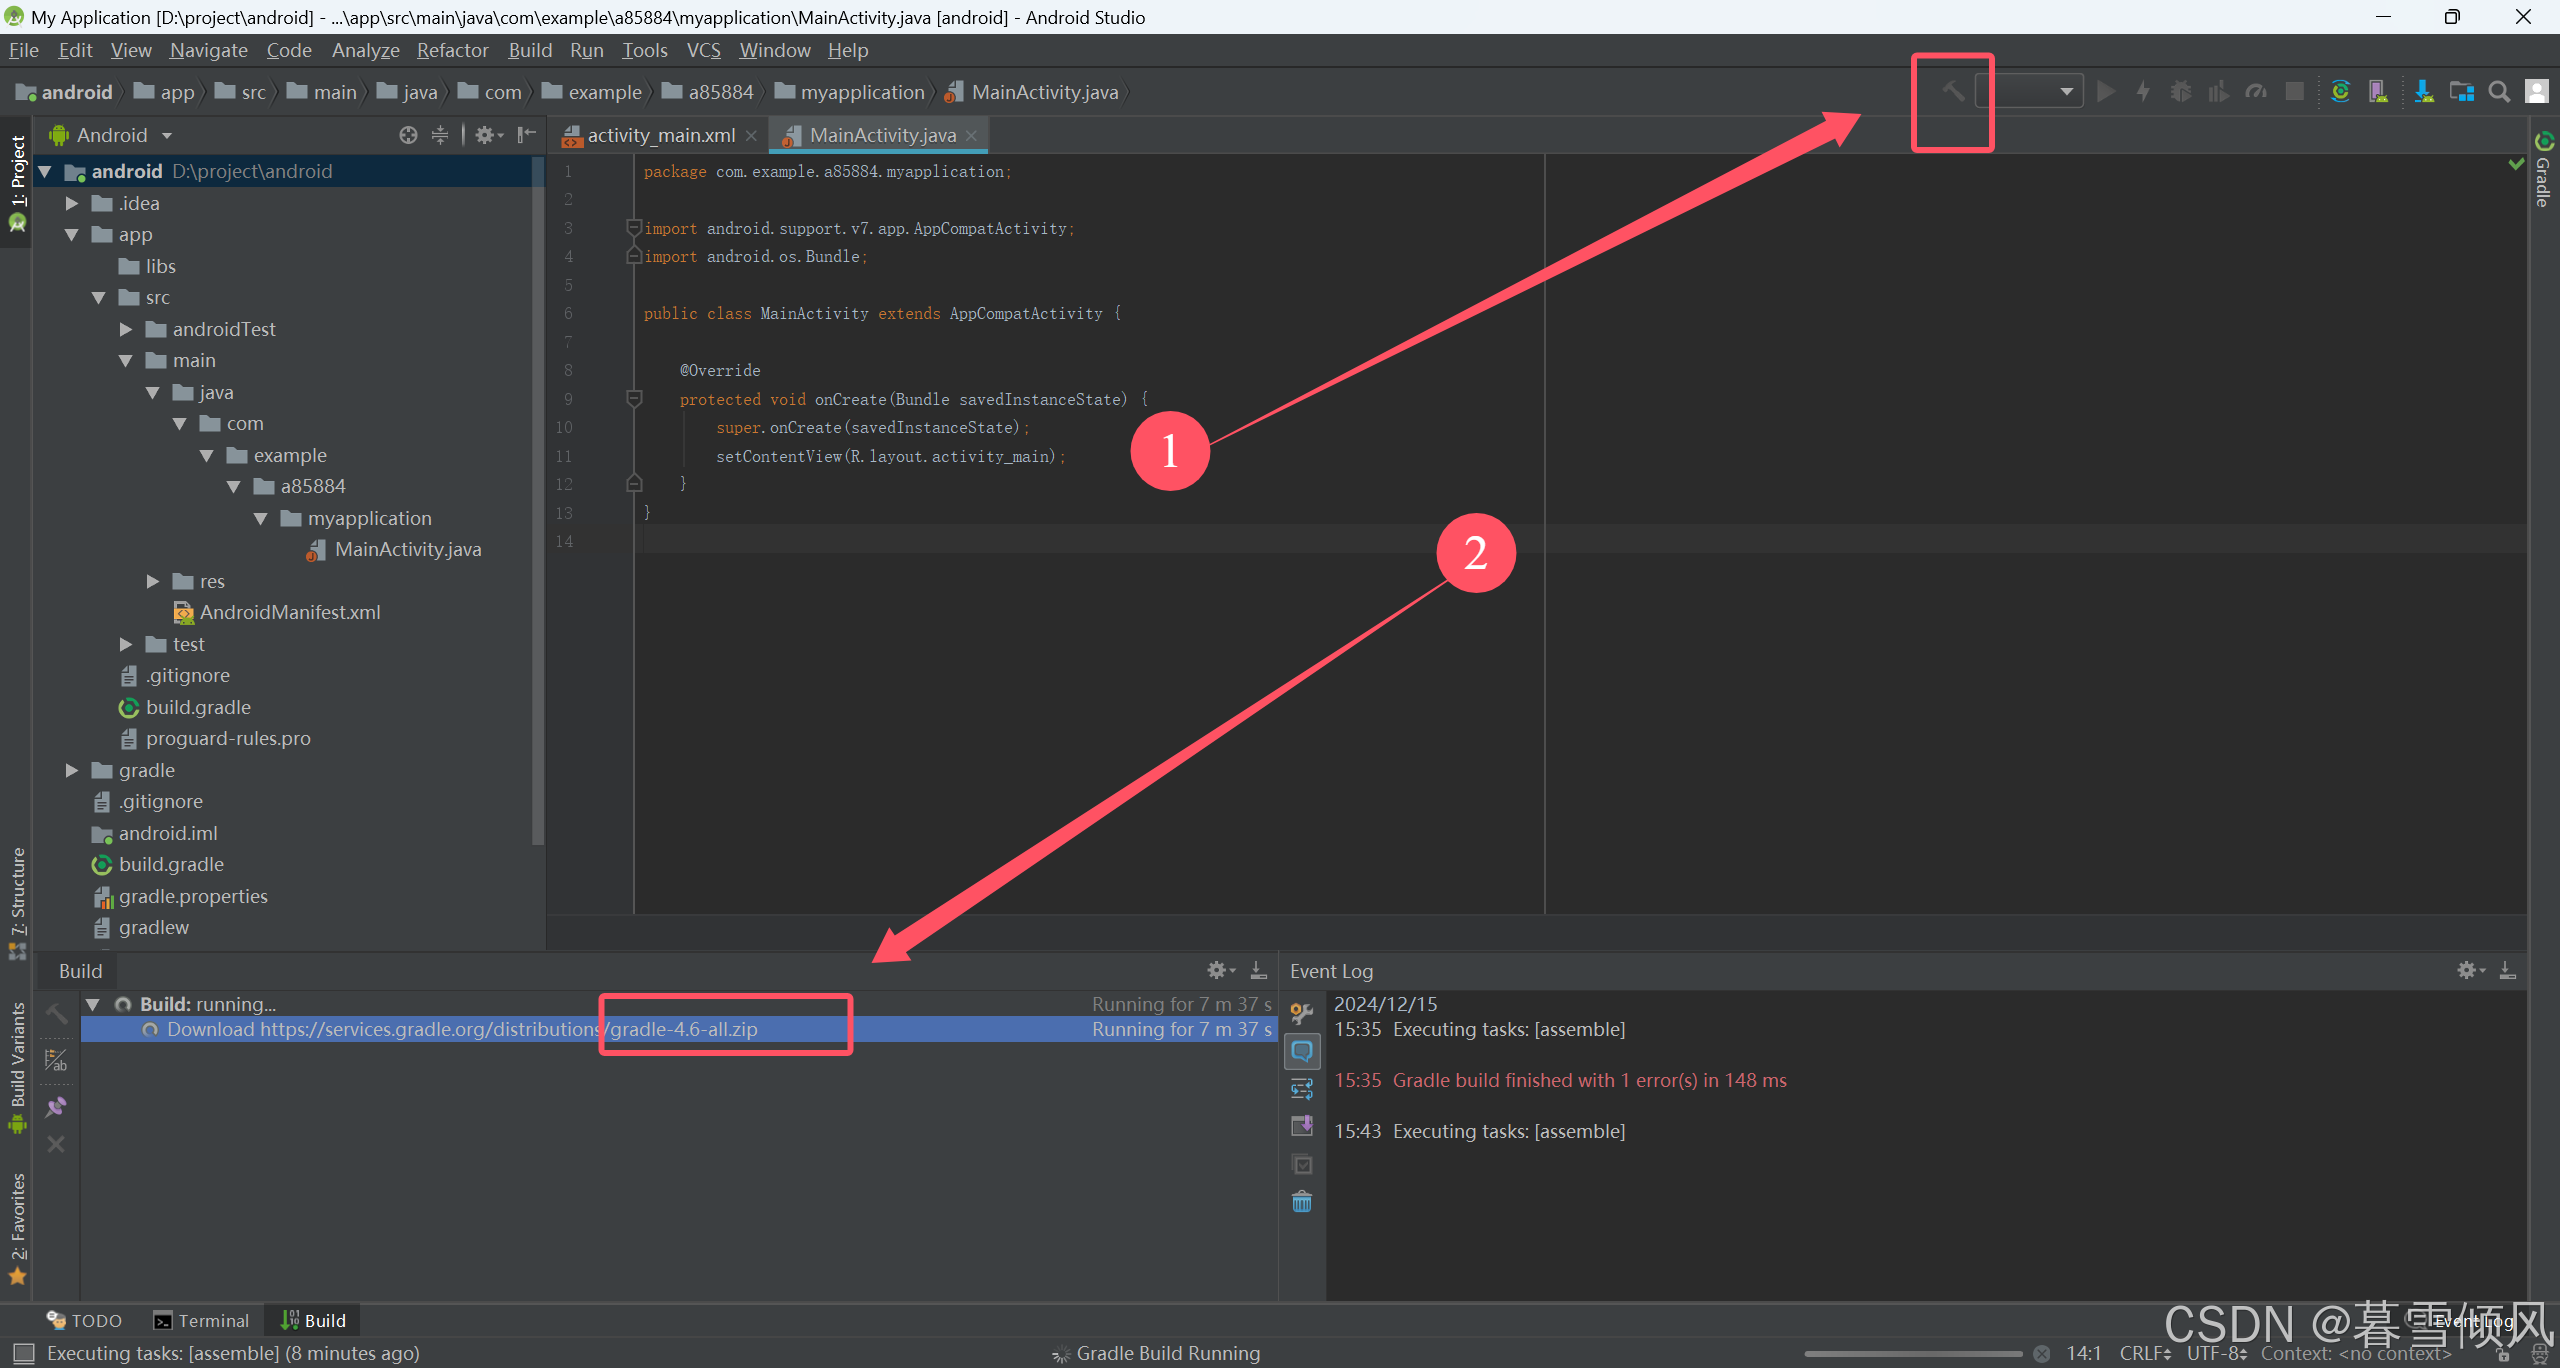
Task: Click the Make Project hammer icon
Action: coord(1952,92)
